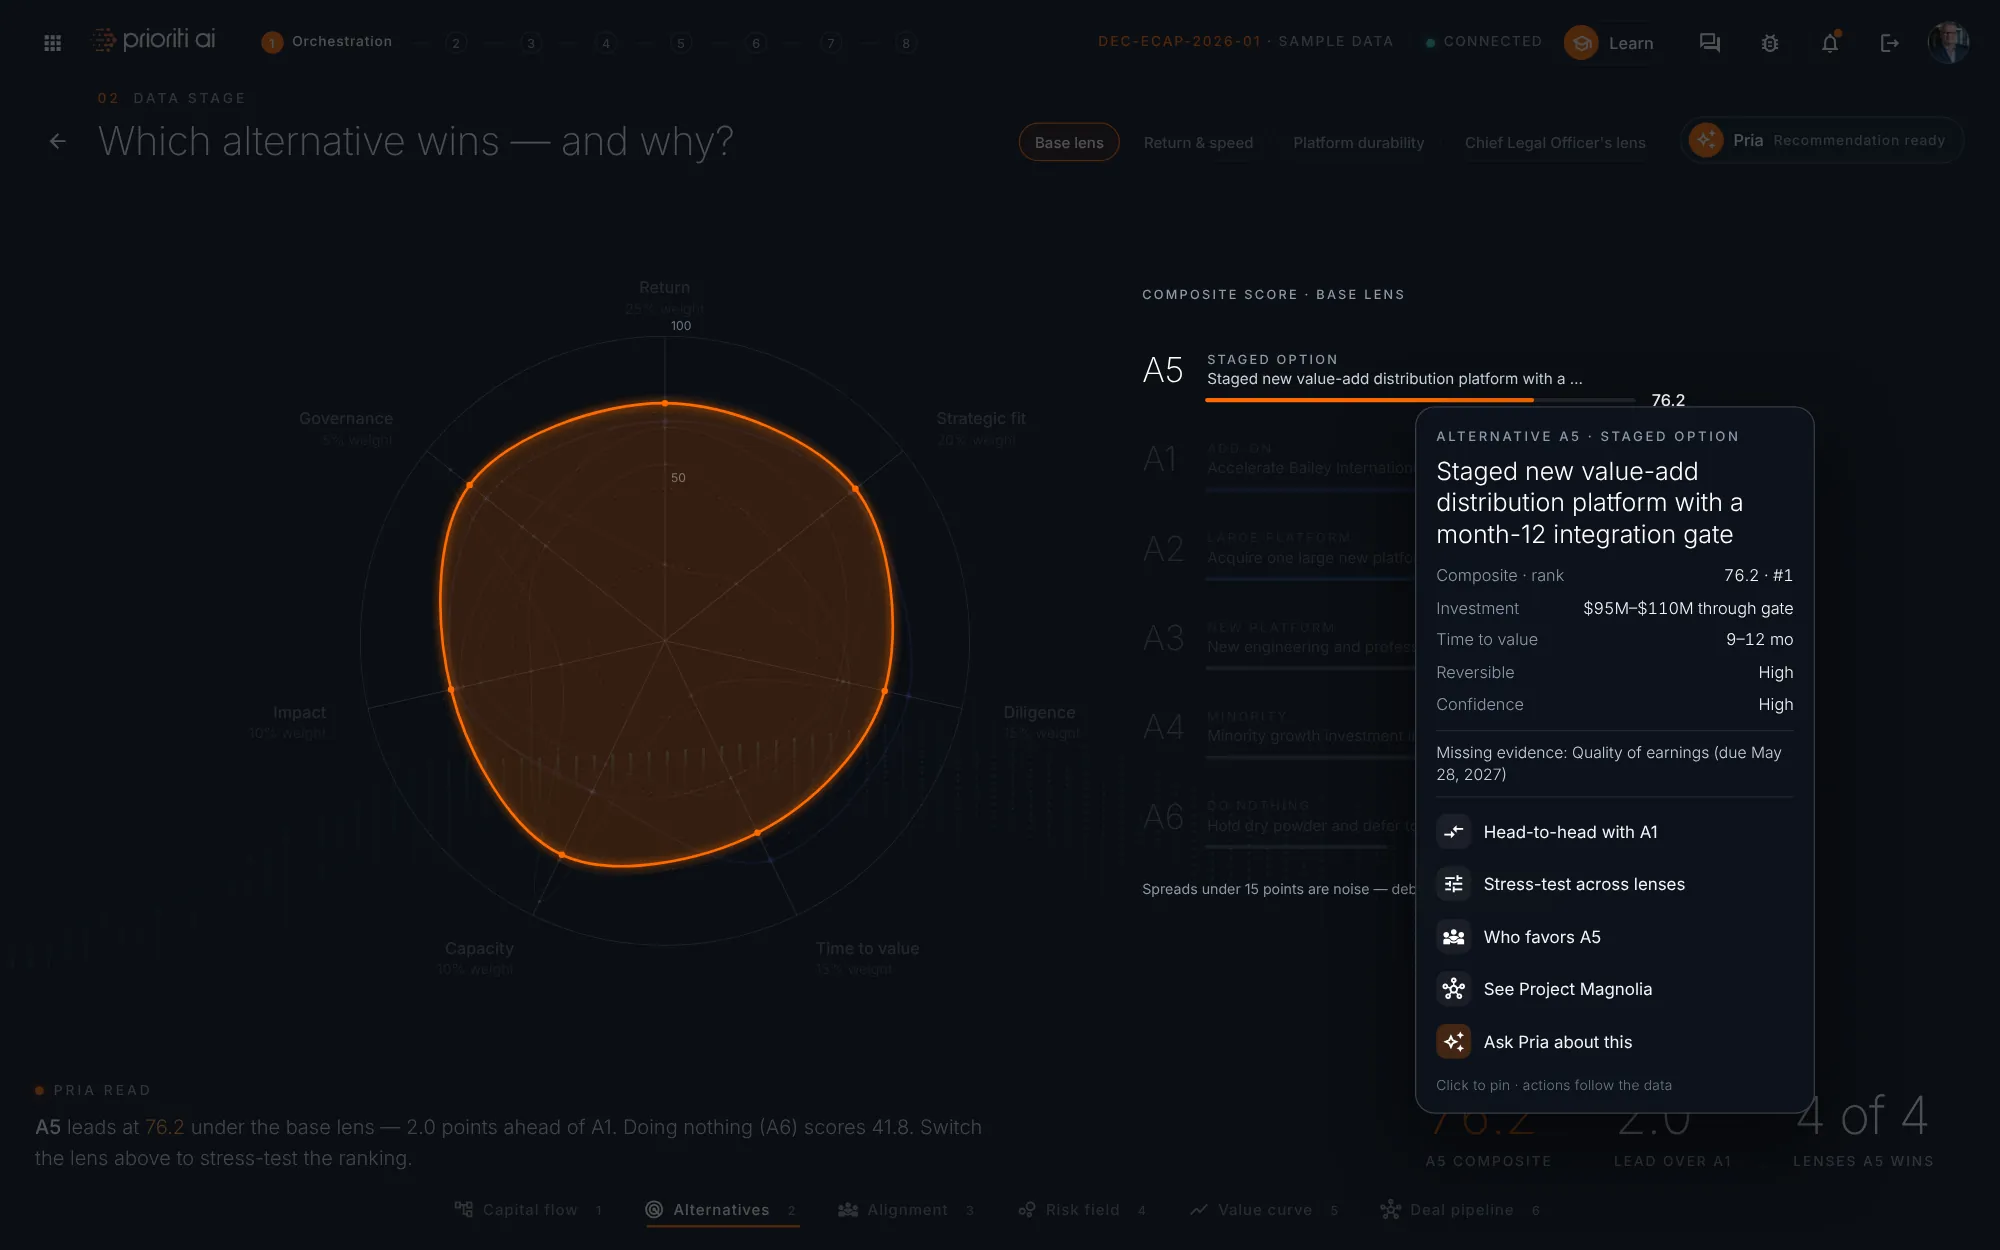Image resolution: width=2000 pixels, height=1250 pixels.
Task: Click the Capital flow tab icon
Action: [x=464, y=1210]
